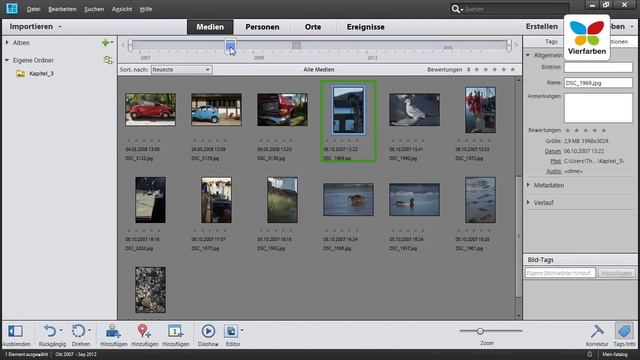The width and height of the screenshot is (640, 360).
Task: Open the Tags tab in right panel
Action: (x=551, y=42)
